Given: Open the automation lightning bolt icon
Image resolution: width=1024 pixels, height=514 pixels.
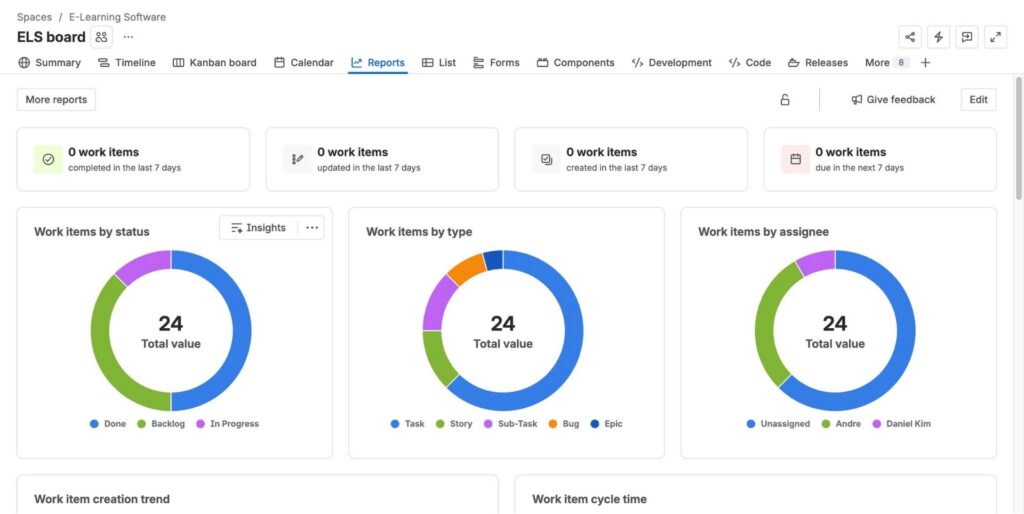Looking at the screenshot, I should pyautogui.click(x=938, y=37).
